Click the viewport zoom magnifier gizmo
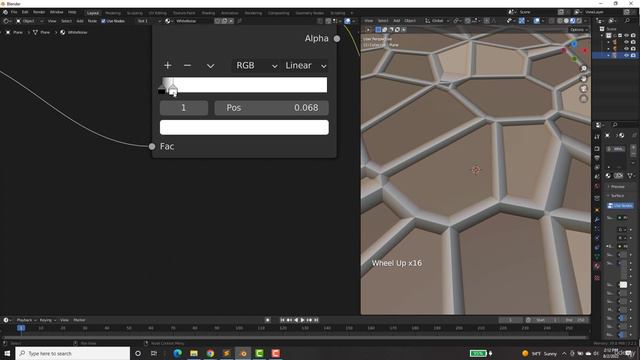 [x=584, y=69]
